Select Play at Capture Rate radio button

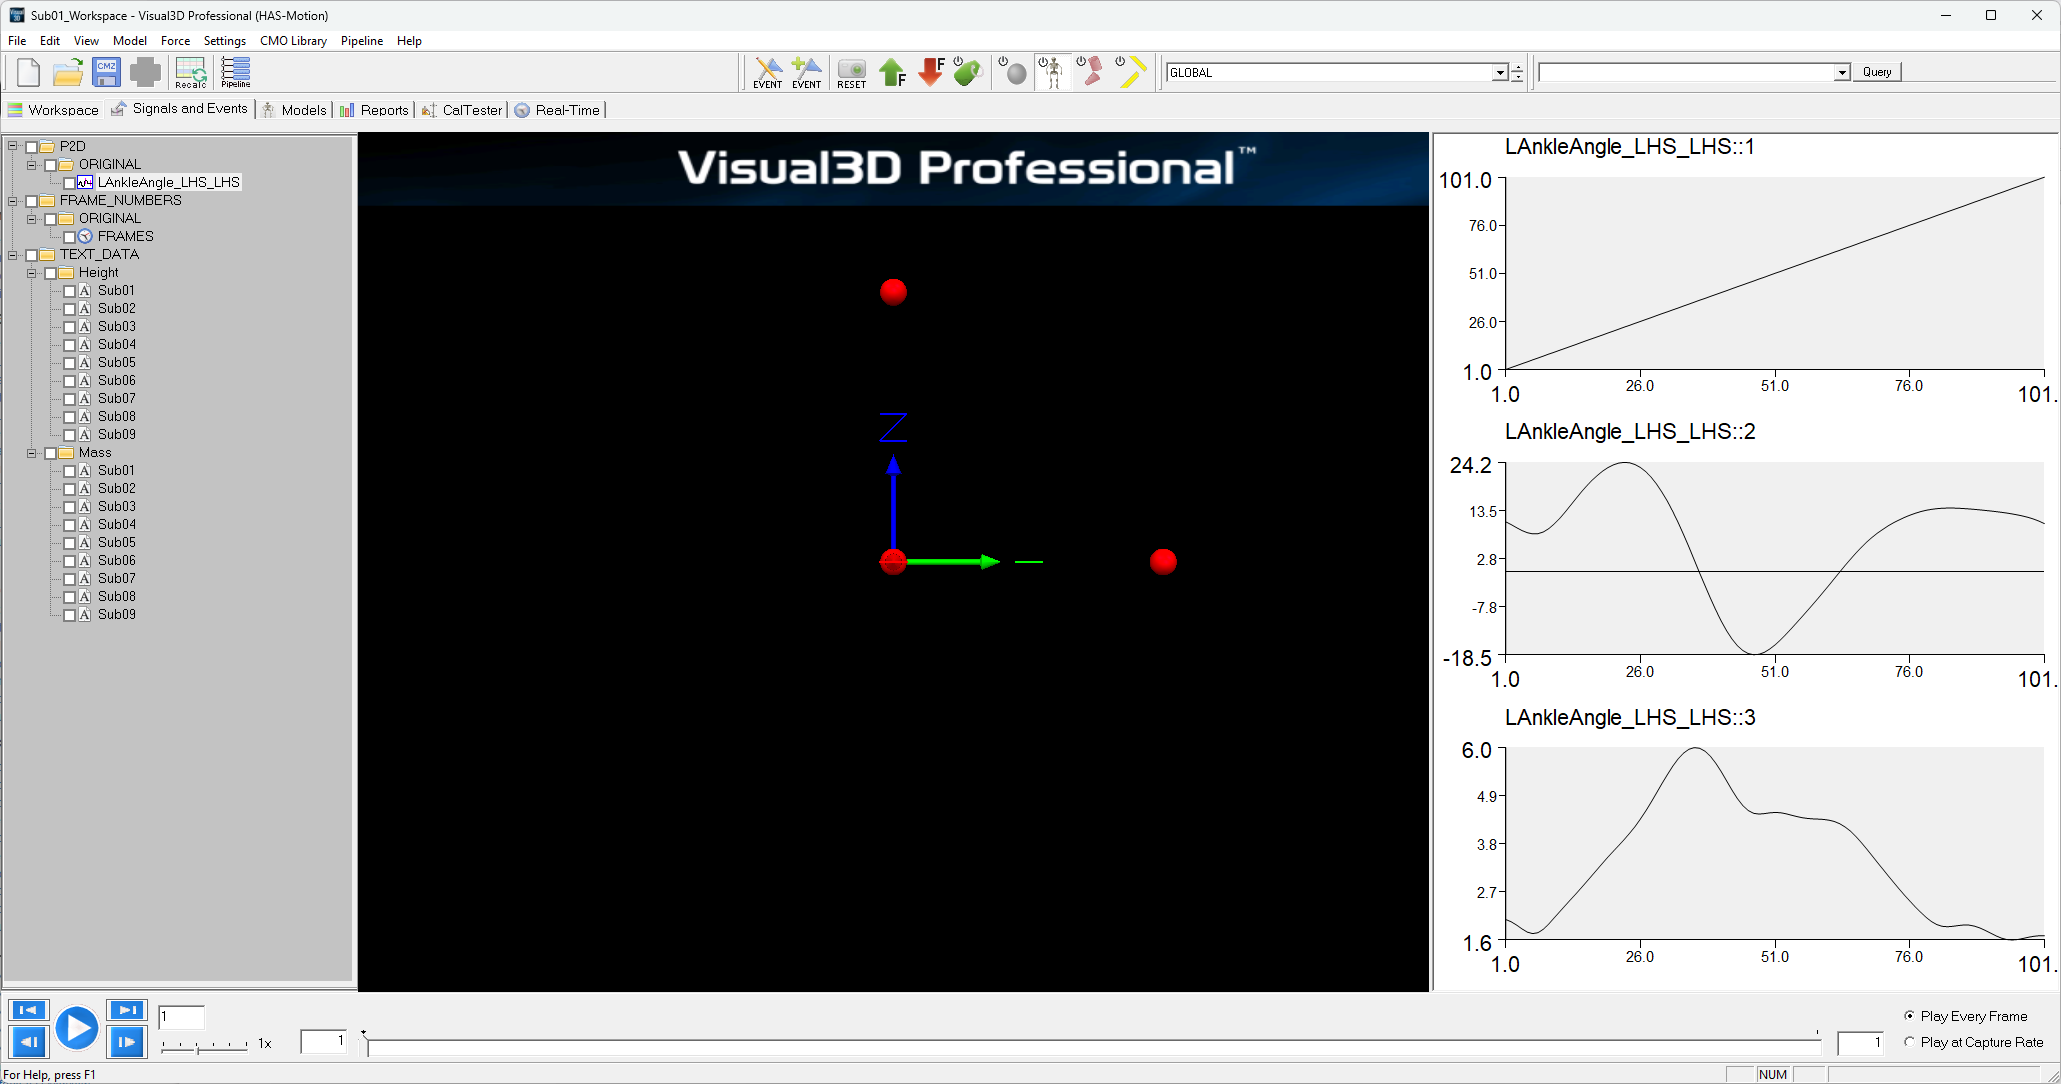click(1909, 1042)
